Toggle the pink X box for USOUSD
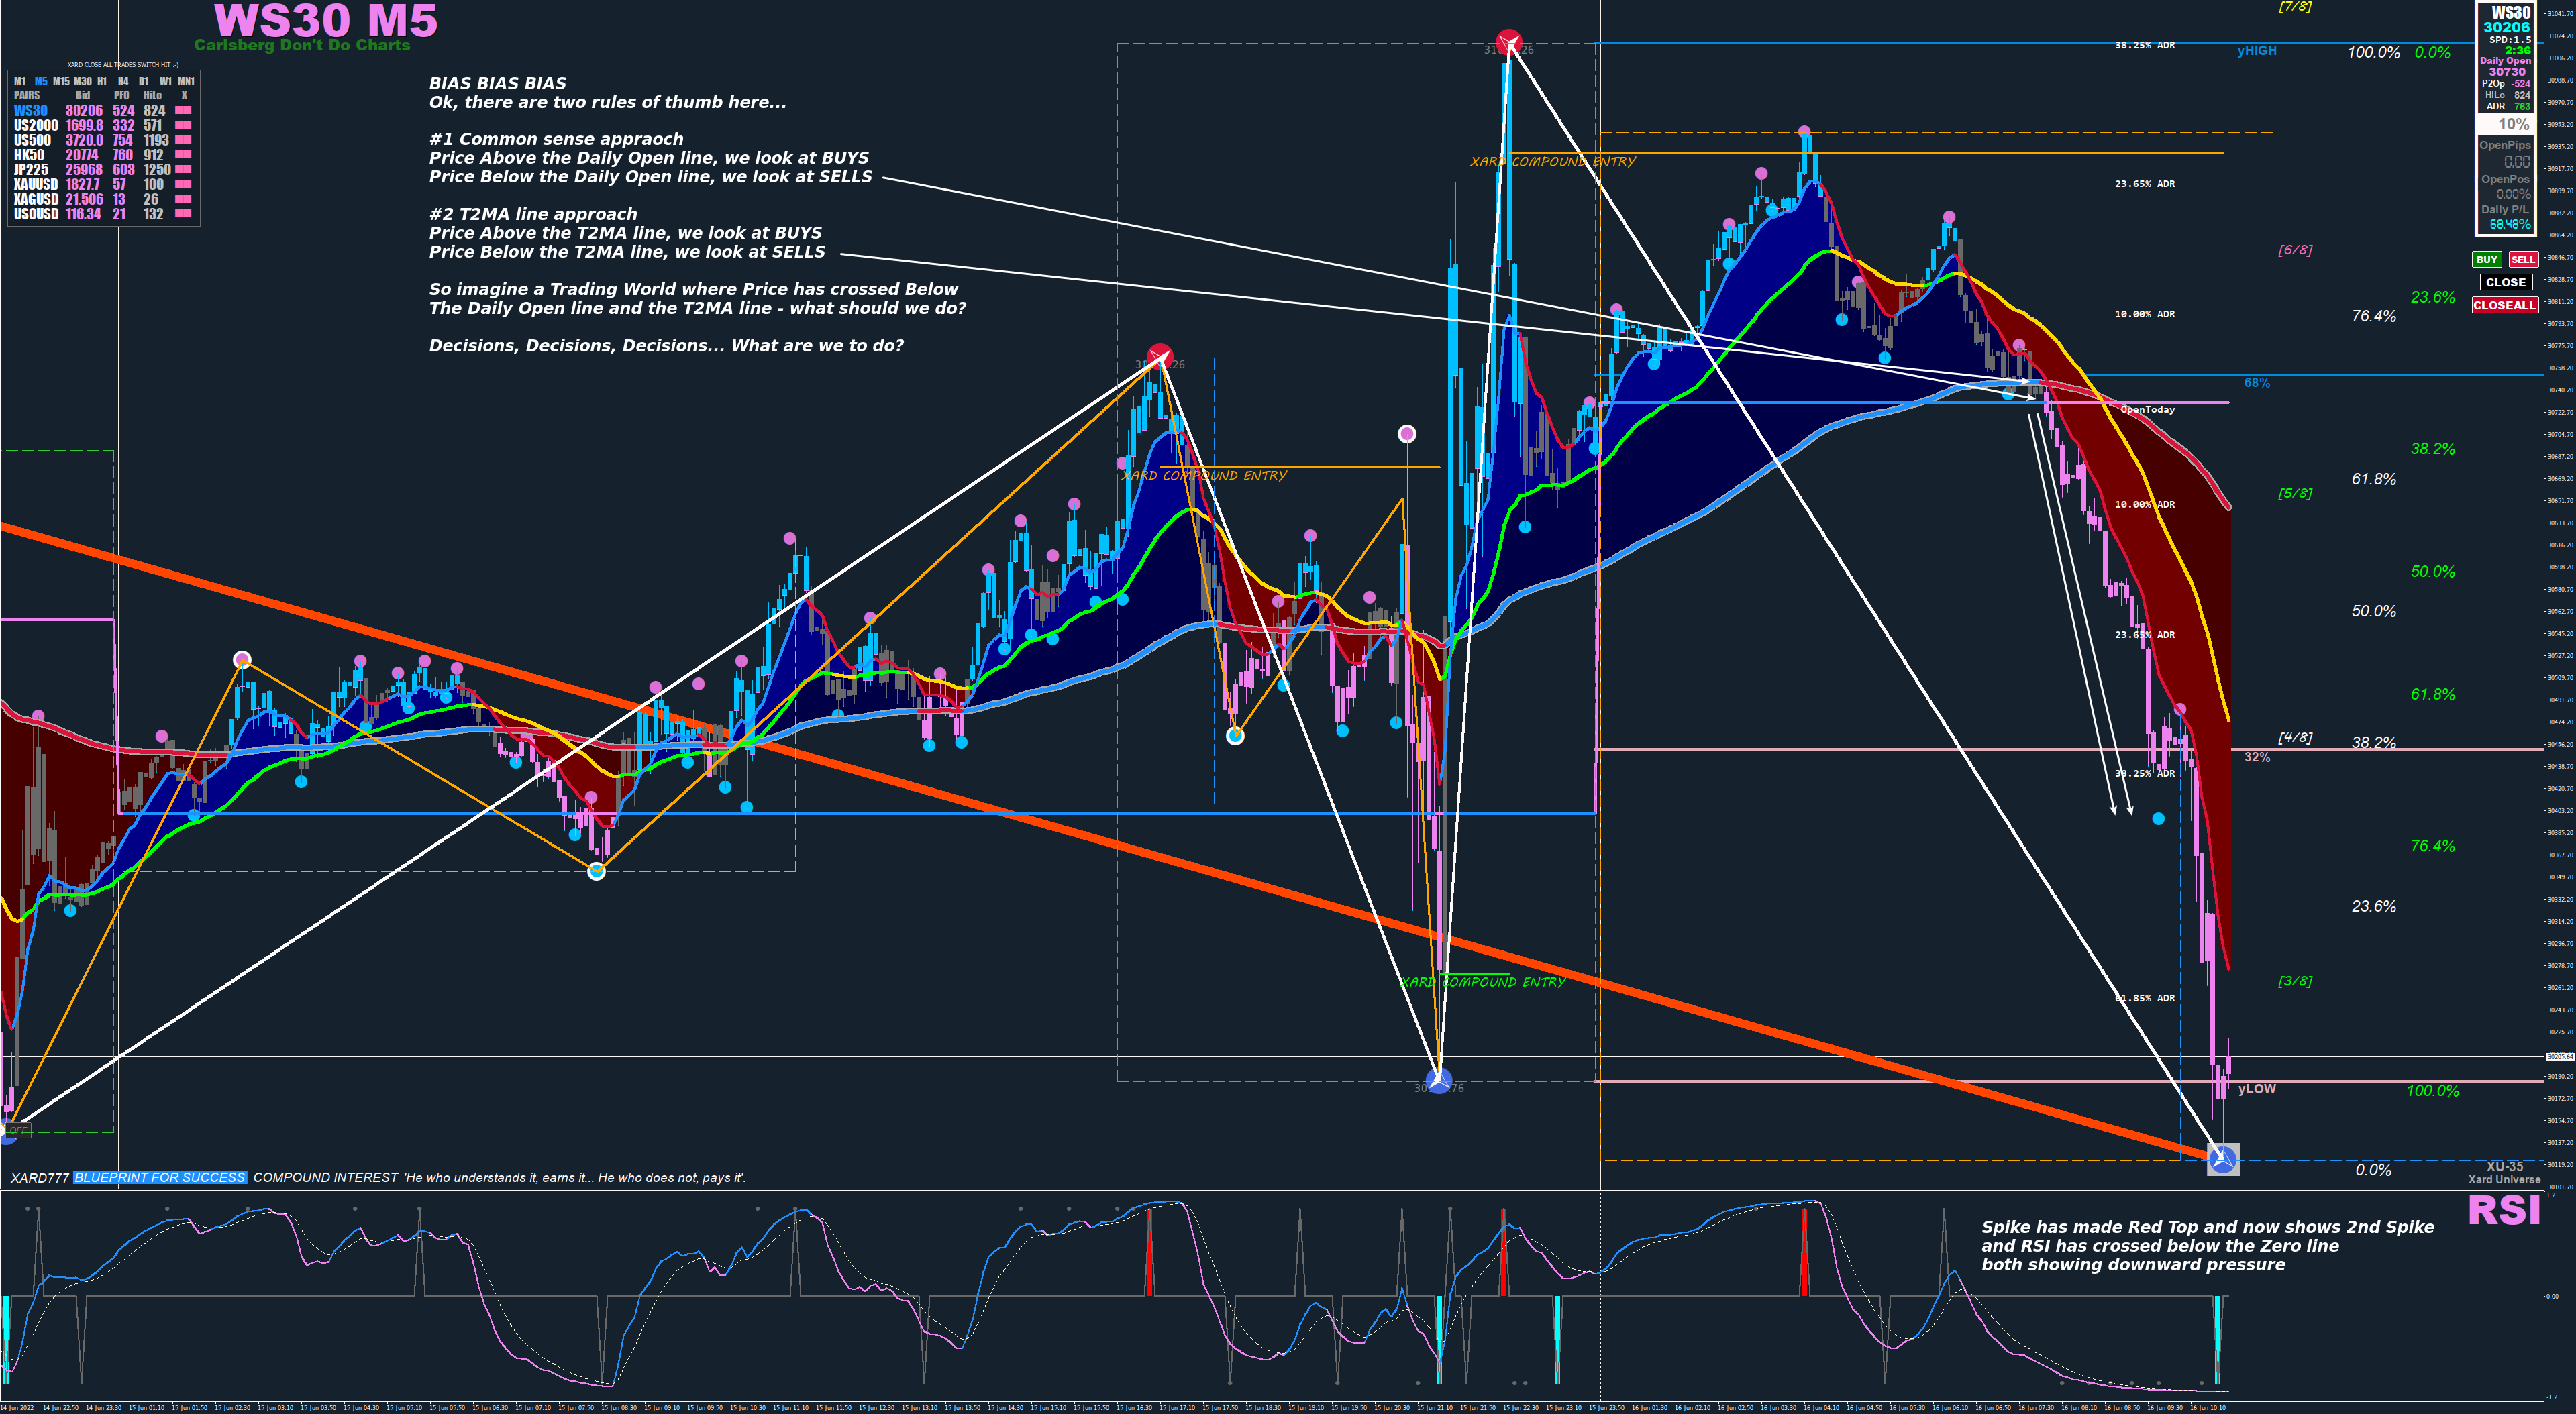Screen dimensions: 2576x1414 184,214
